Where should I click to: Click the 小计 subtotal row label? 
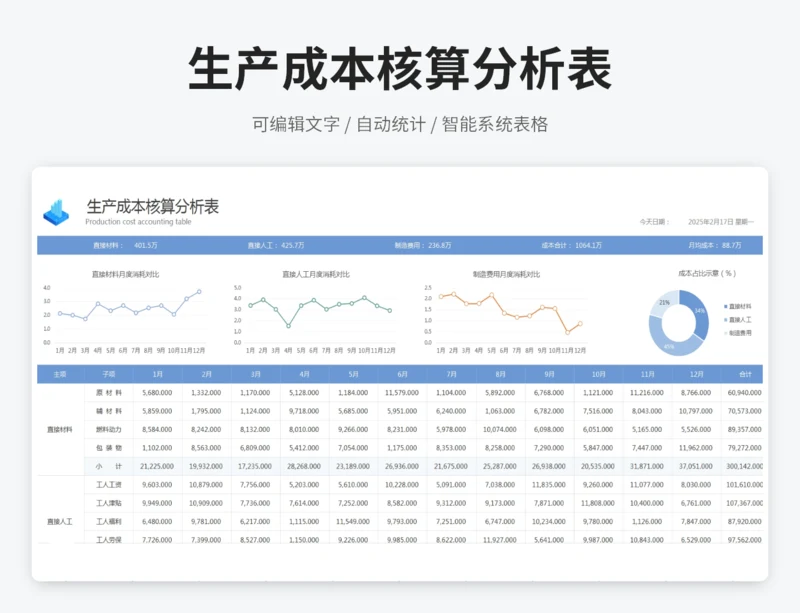[x=109, y=466]
